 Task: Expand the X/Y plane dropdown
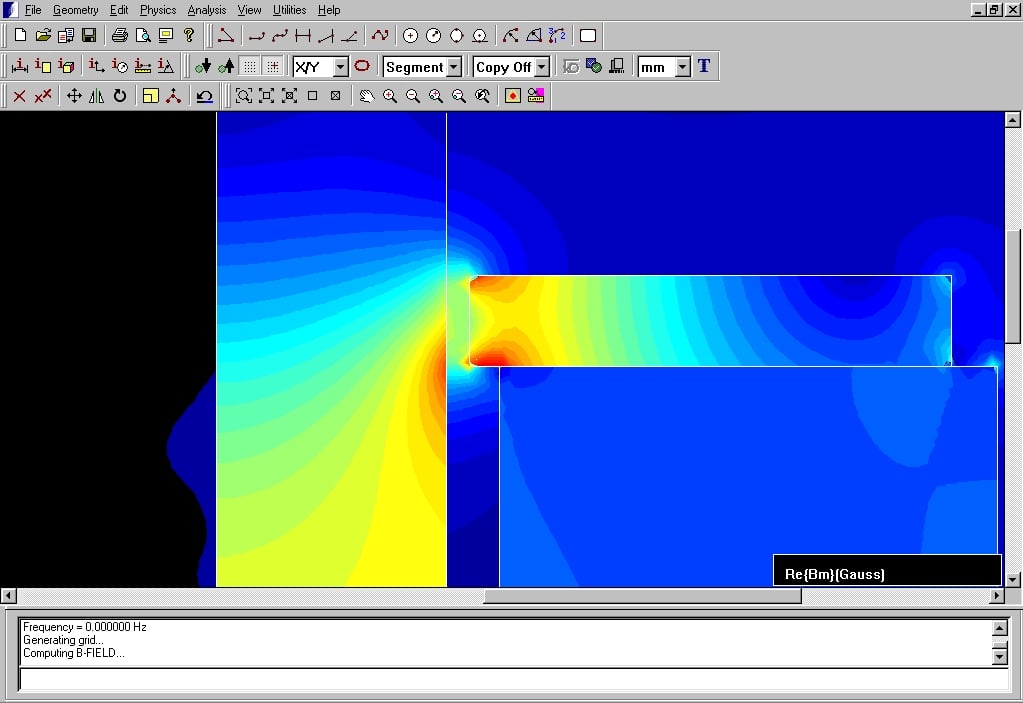[x=340, y=67]
